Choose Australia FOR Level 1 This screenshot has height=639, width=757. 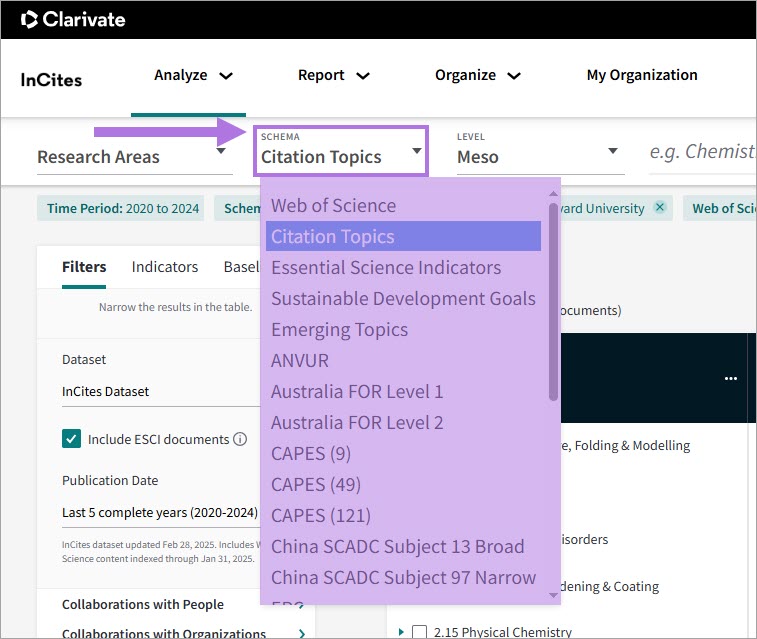pos(403,391)
